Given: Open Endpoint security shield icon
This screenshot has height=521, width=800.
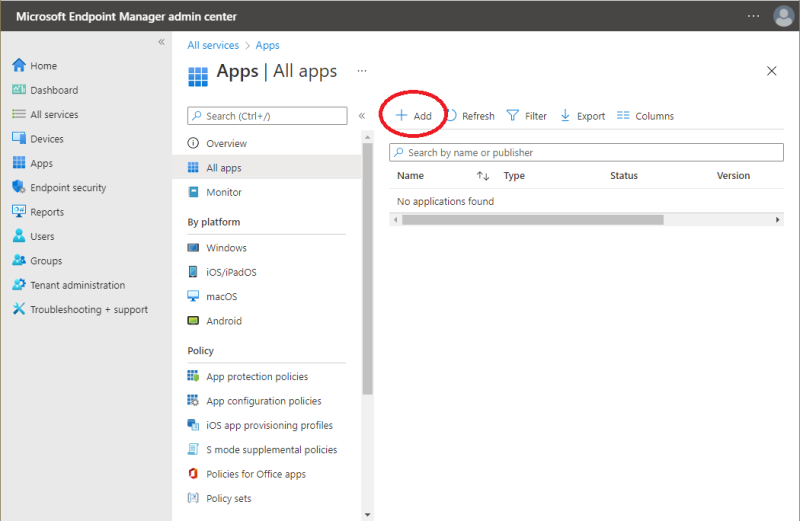Looking at the screenshot, I should pyautogui.click(x=19, y=187).
